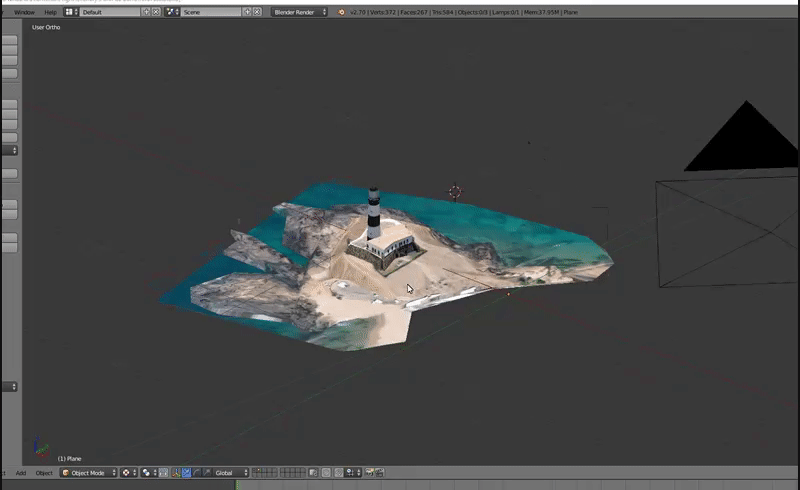Open the Add menu in 3D view header
The height and width of the screenshot is (490, 800).
[x=21, y=473]
